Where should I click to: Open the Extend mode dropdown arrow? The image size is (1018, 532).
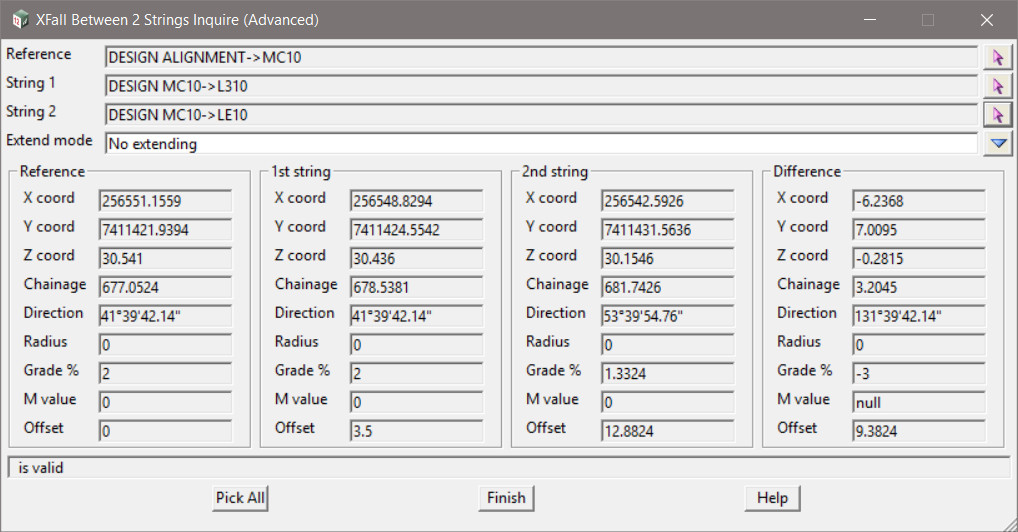[997, 143]
